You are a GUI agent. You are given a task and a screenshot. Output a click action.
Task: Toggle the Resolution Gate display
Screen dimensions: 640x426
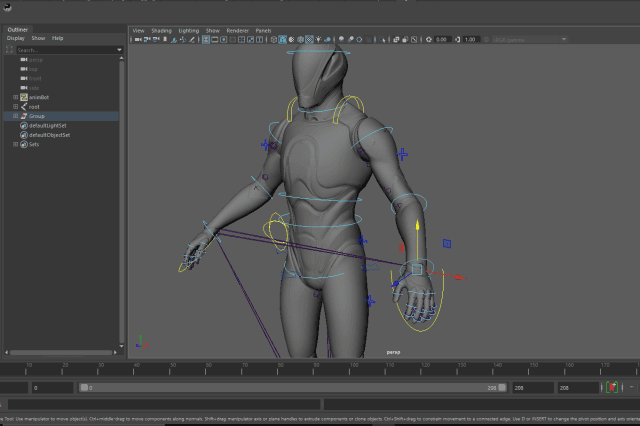click(x=223, y=40)
